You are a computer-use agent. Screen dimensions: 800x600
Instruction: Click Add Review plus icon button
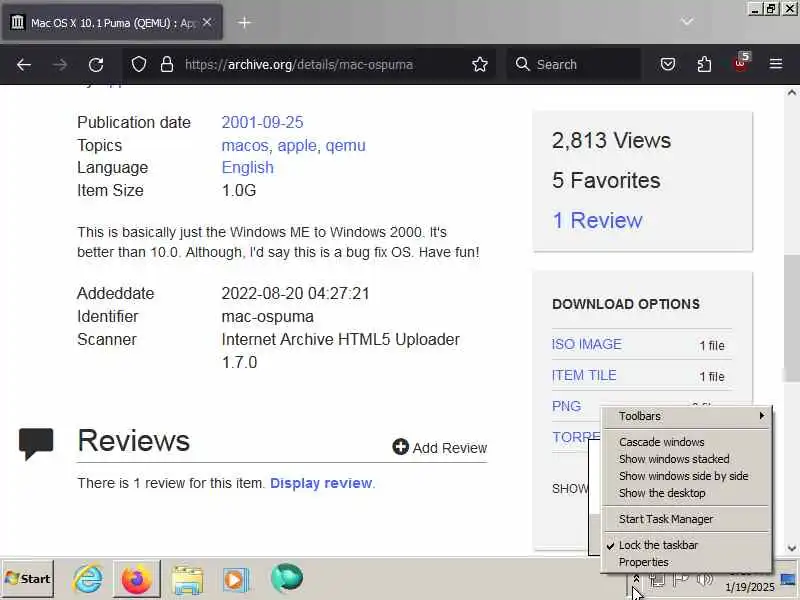440,447
